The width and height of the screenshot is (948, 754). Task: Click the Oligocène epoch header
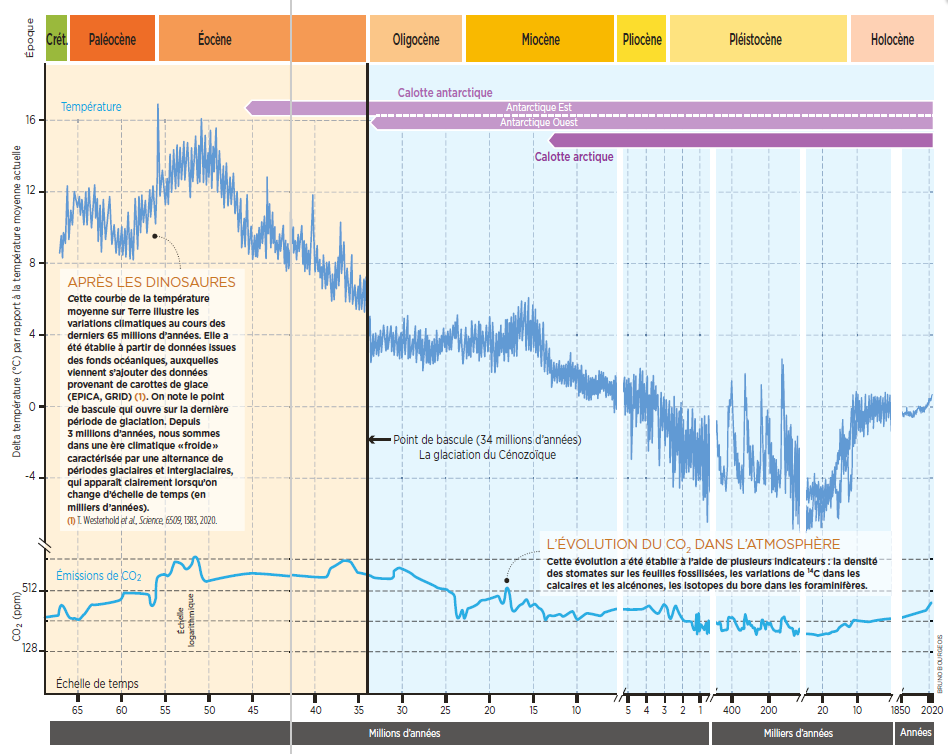click(415, 40)
